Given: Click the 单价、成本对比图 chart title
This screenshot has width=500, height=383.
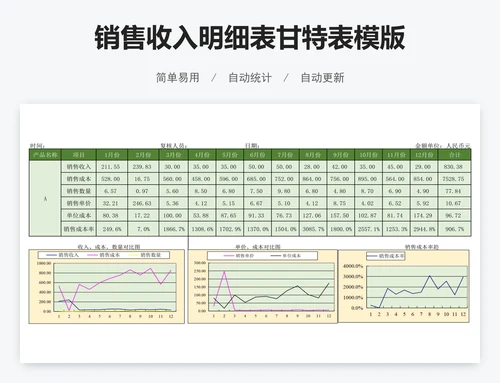Looking at the screenshot, I should pyautogui.click(x=258, y=247).
